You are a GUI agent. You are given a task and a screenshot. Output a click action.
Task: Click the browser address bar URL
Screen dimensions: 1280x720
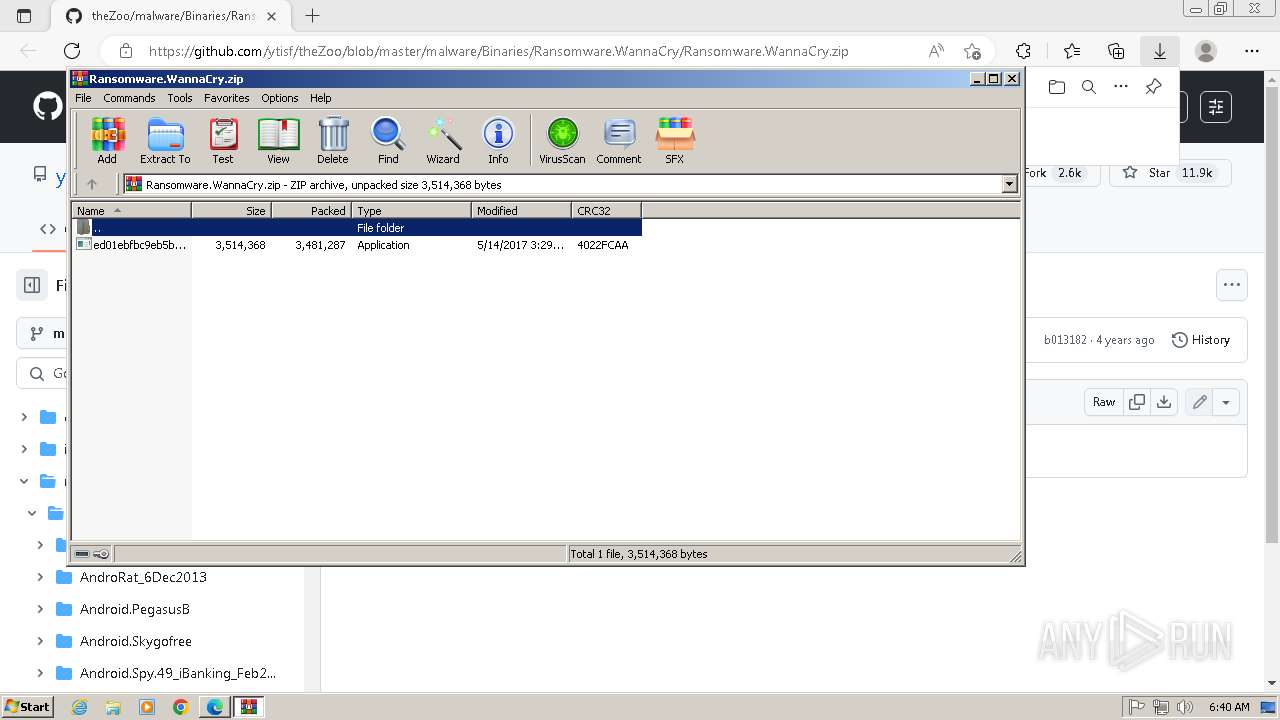click(x=498, y=51)
